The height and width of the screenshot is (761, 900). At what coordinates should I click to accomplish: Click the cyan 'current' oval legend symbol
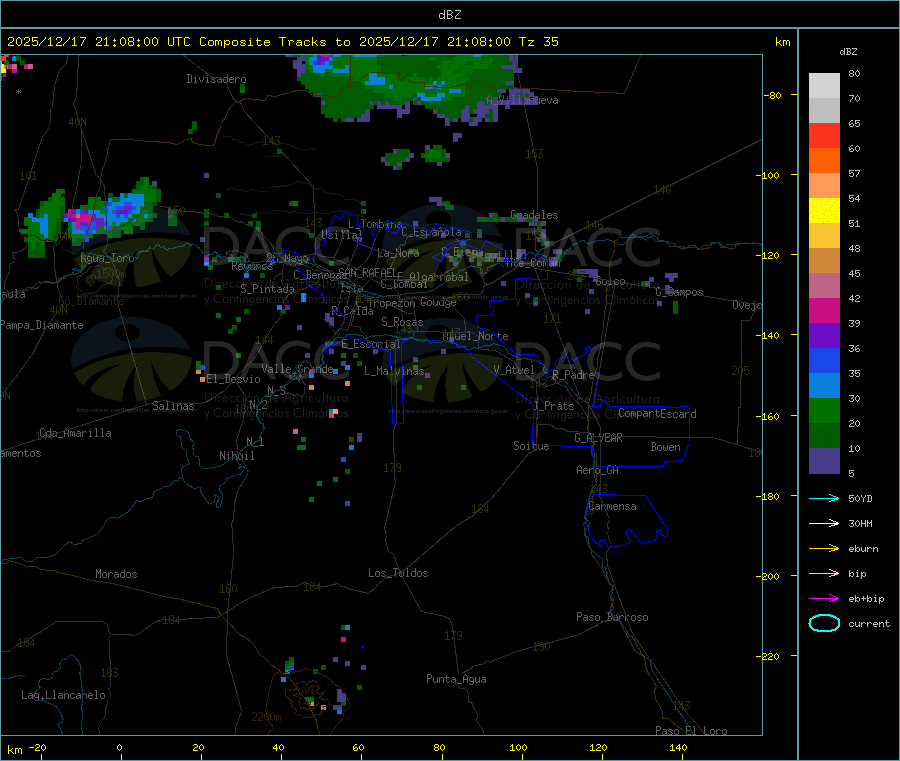click(x=824, y=623)
